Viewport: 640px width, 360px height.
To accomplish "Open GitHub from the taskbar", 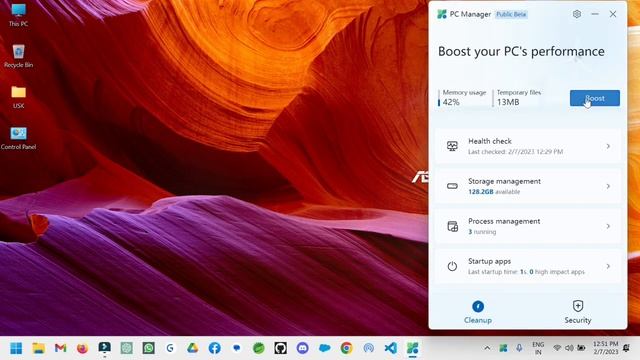I will (280, 348).
